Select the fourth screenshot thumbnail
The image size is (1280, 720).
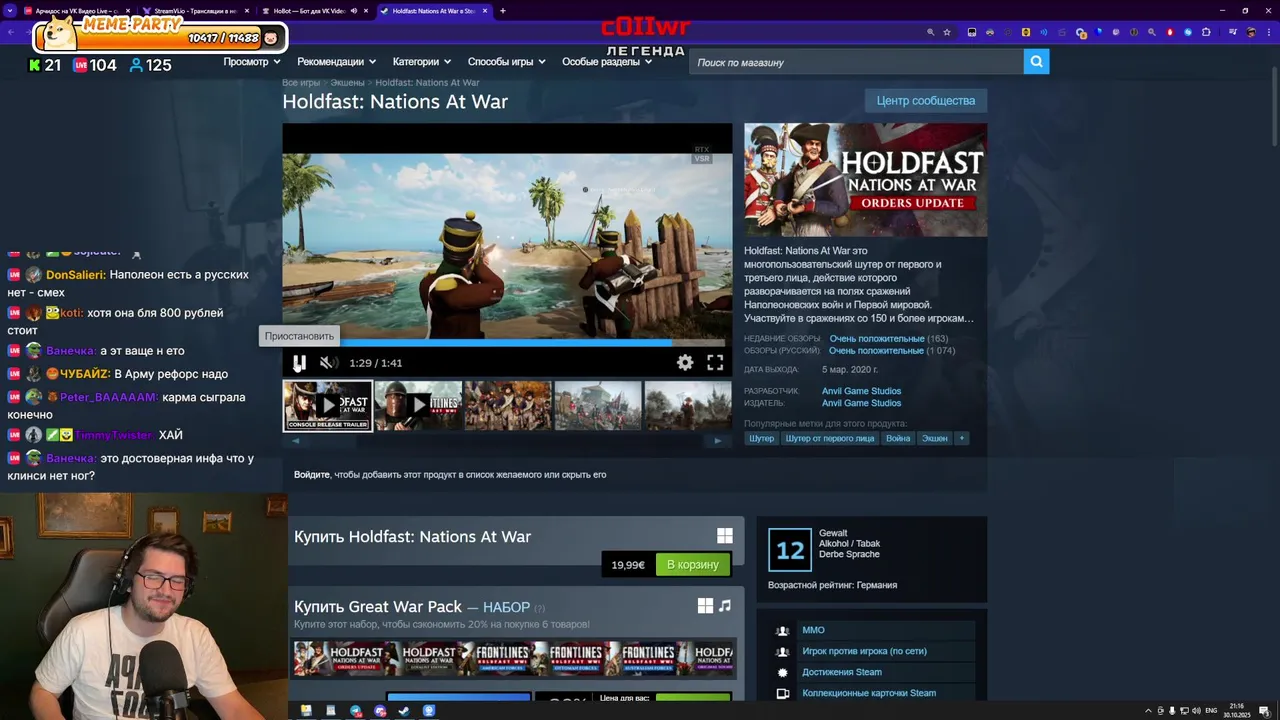[x=598, y=405]
